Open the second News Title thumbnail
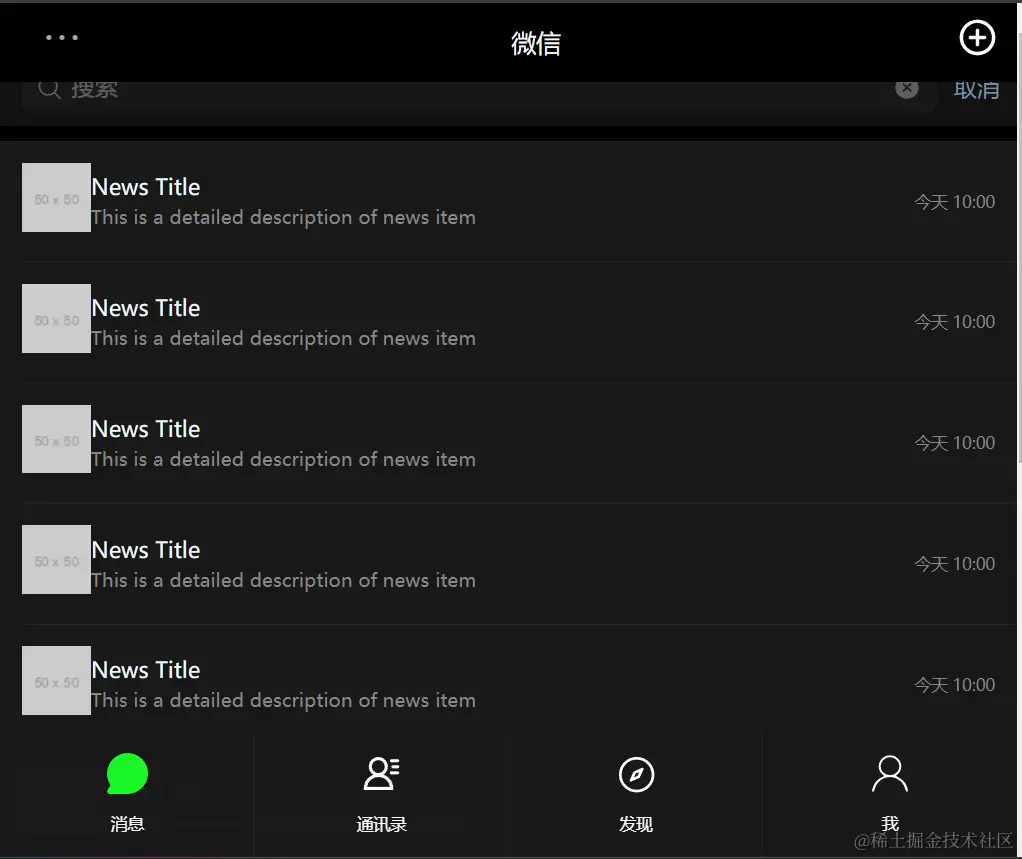The height and width of the screenshot is (859, 1022). point(56,319)
